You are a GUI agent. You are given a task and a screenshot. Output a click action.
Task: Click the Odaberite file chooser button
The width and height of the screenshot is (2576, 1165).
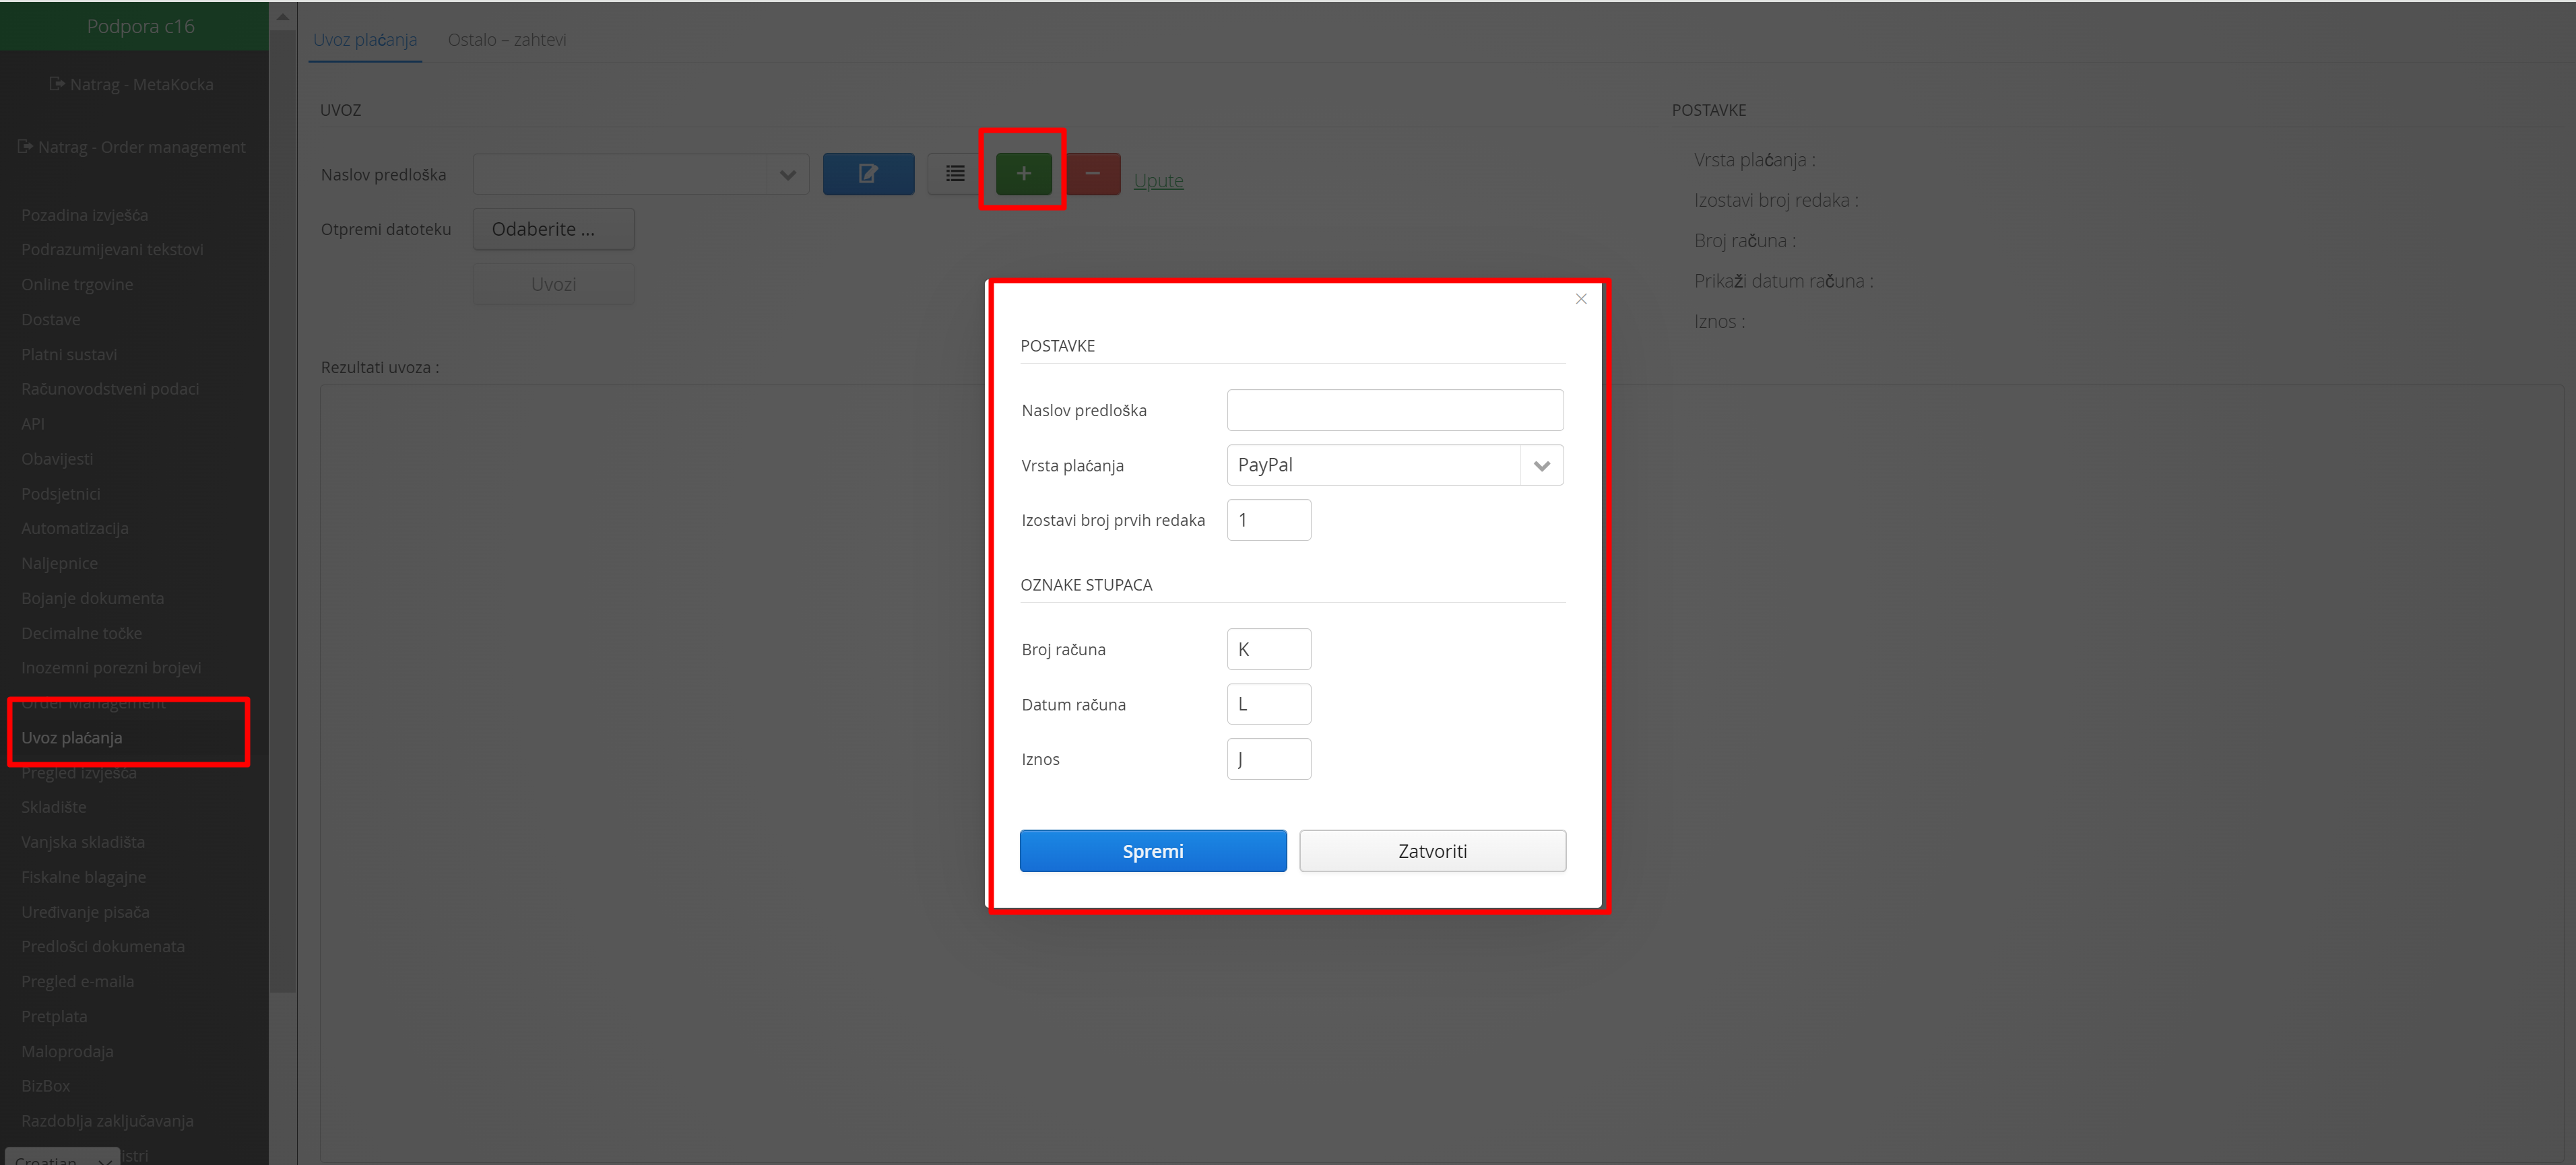point(553,229)
